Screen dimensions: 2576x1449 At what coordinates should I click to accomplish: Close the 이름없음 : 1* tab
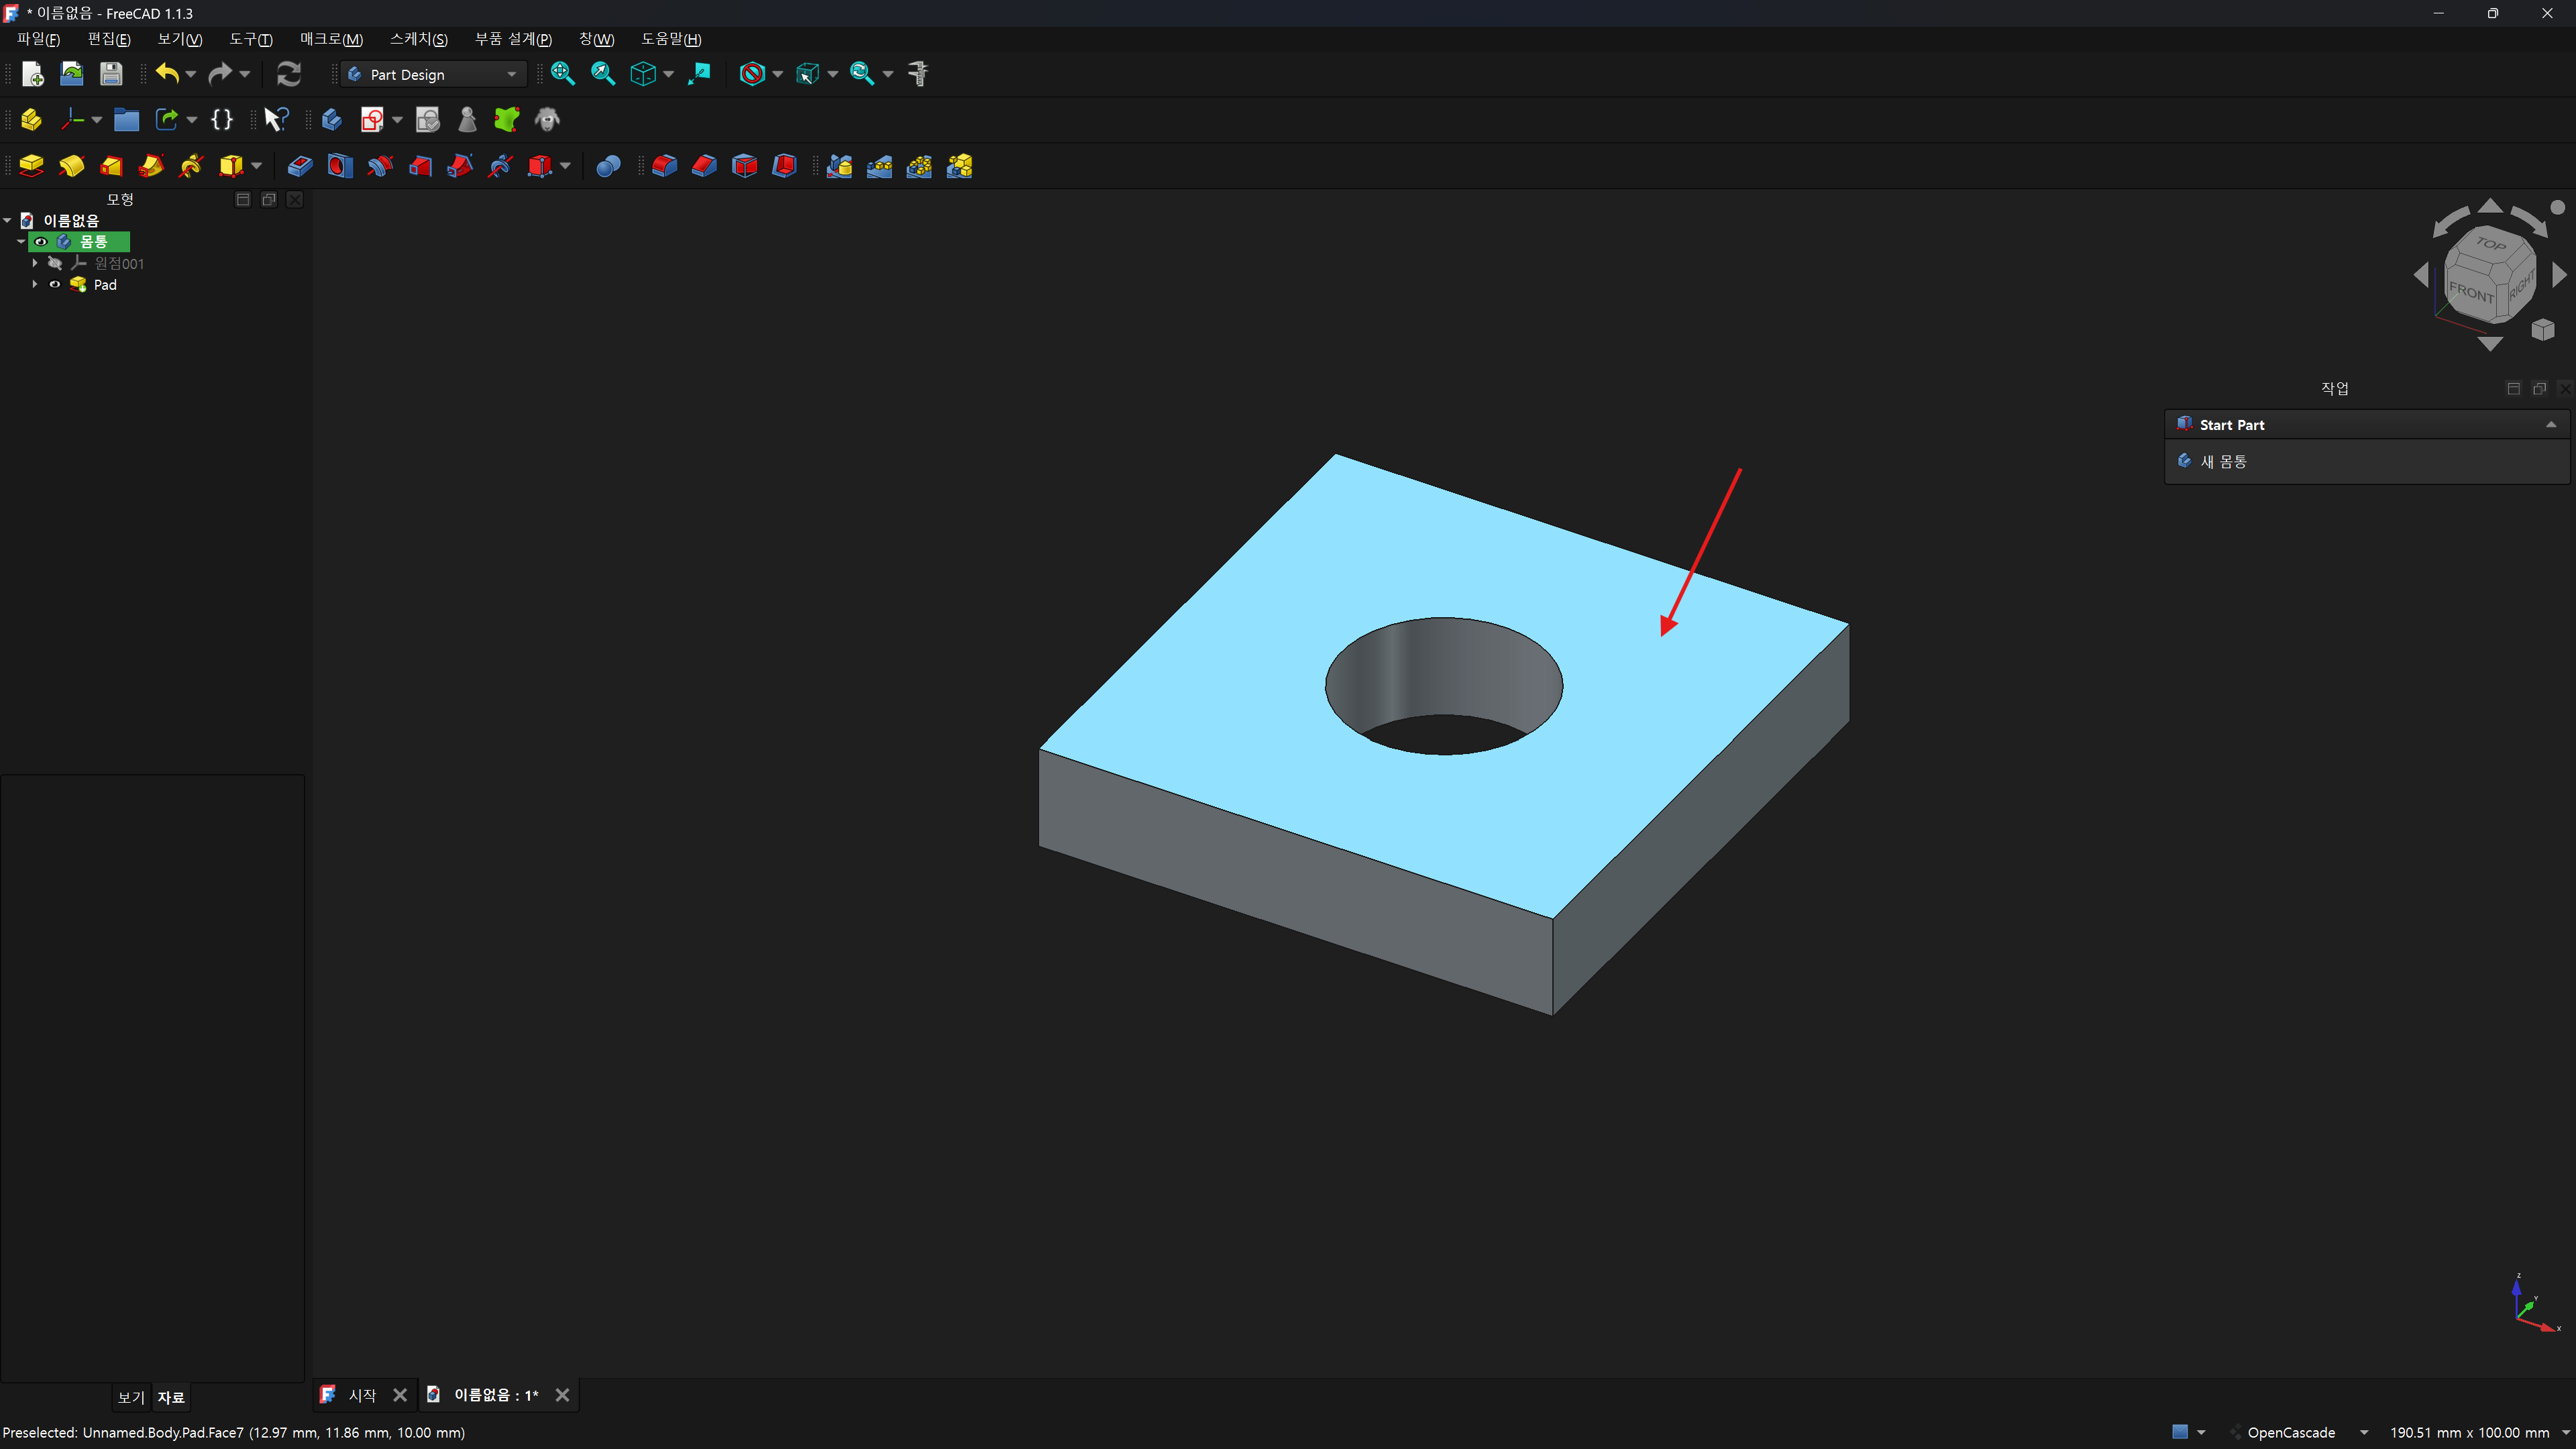(x=562, y=1395)
